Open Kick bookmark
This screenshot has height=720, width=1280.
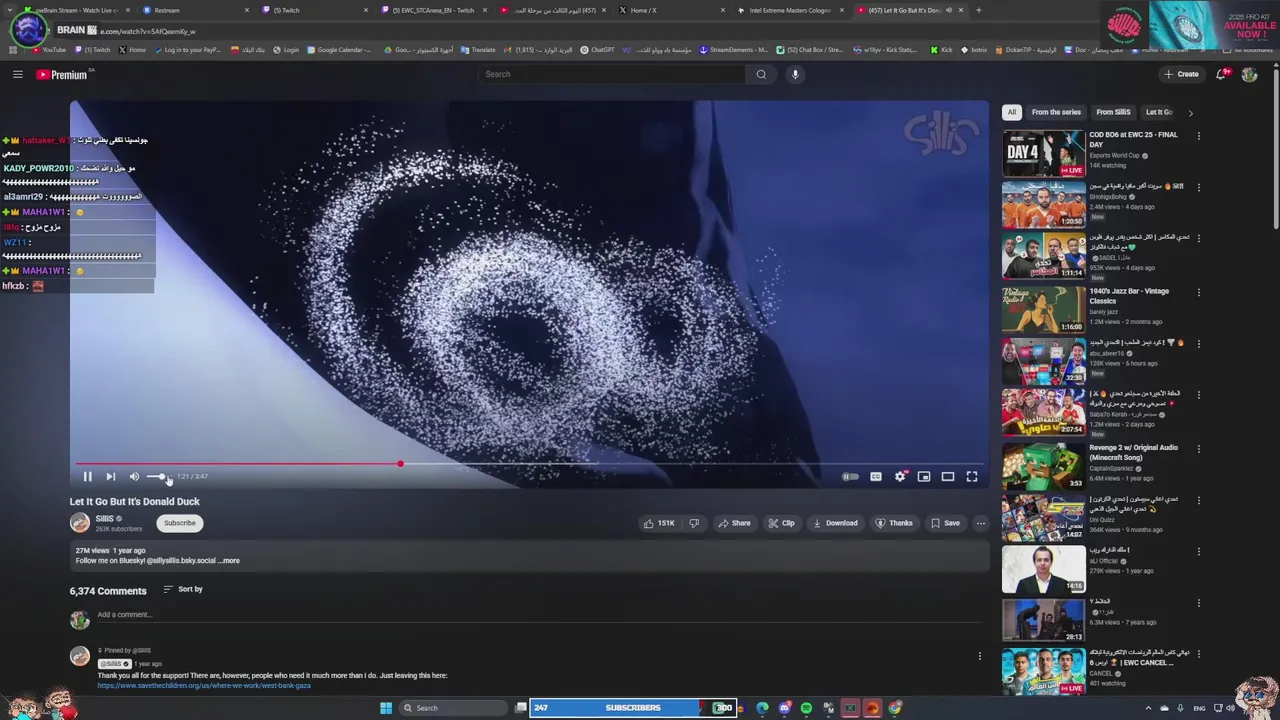coord(941,50)
